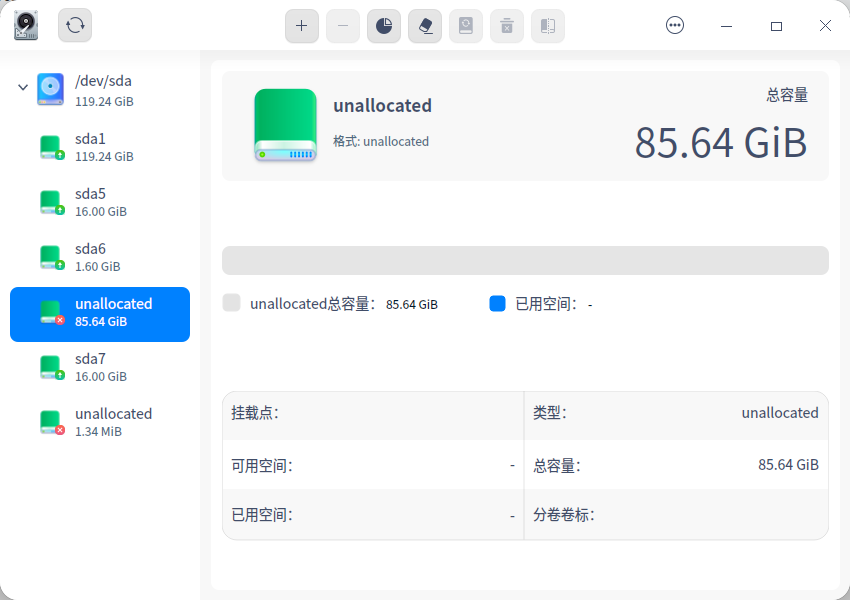Expand the app icon menu top left
This screenshot has width=850, height=600.
(x=25, y=25)
